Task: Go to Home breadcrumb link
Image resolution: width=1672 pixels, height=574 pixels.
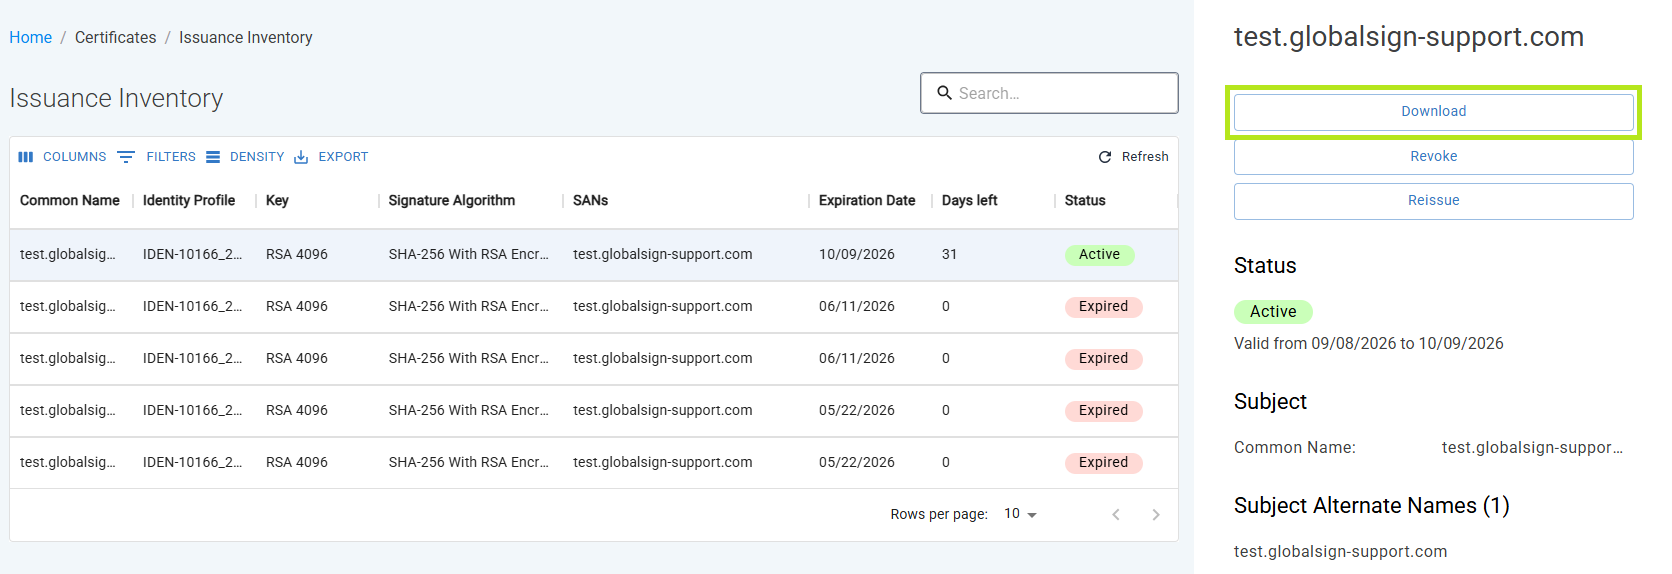Action: click(x=31, y=38)
